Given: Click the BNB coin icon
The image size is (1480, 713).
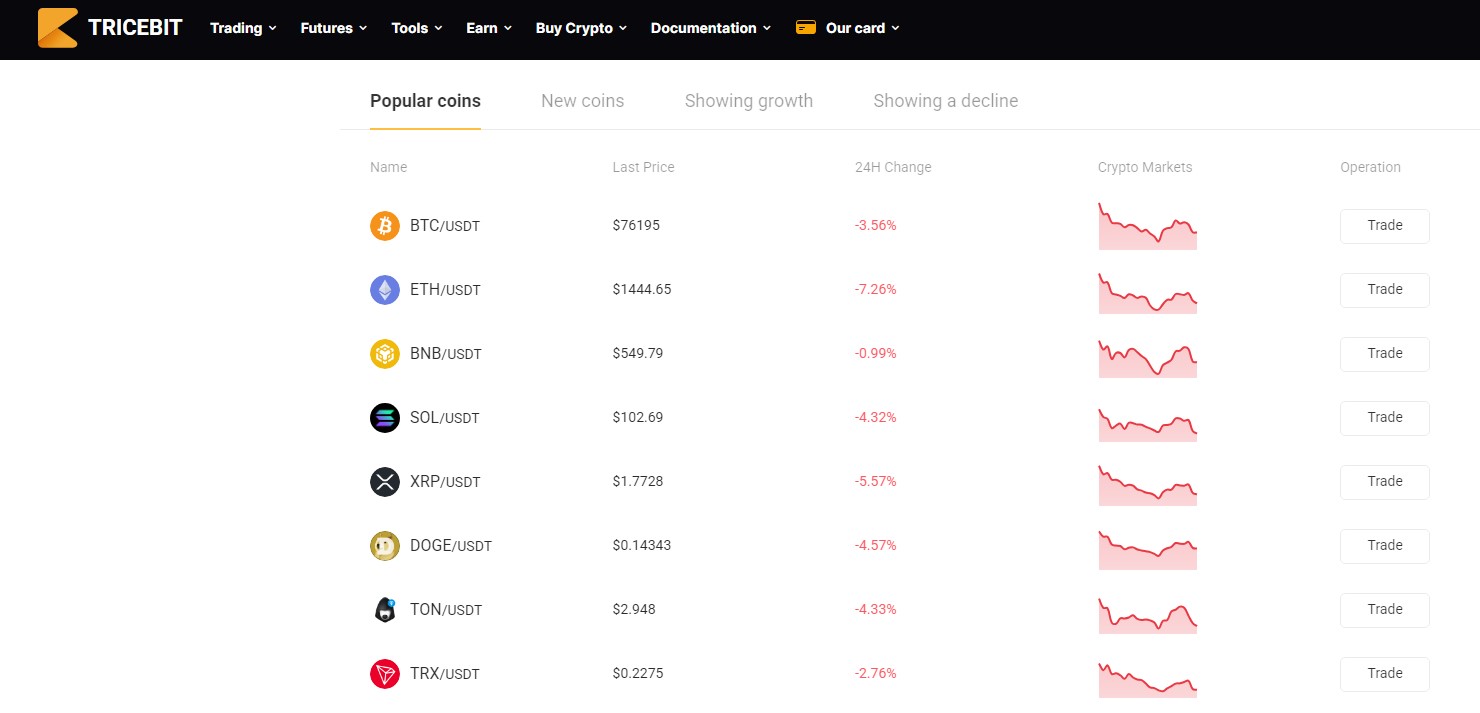Looking at the screenshot, I should point(385,354).
